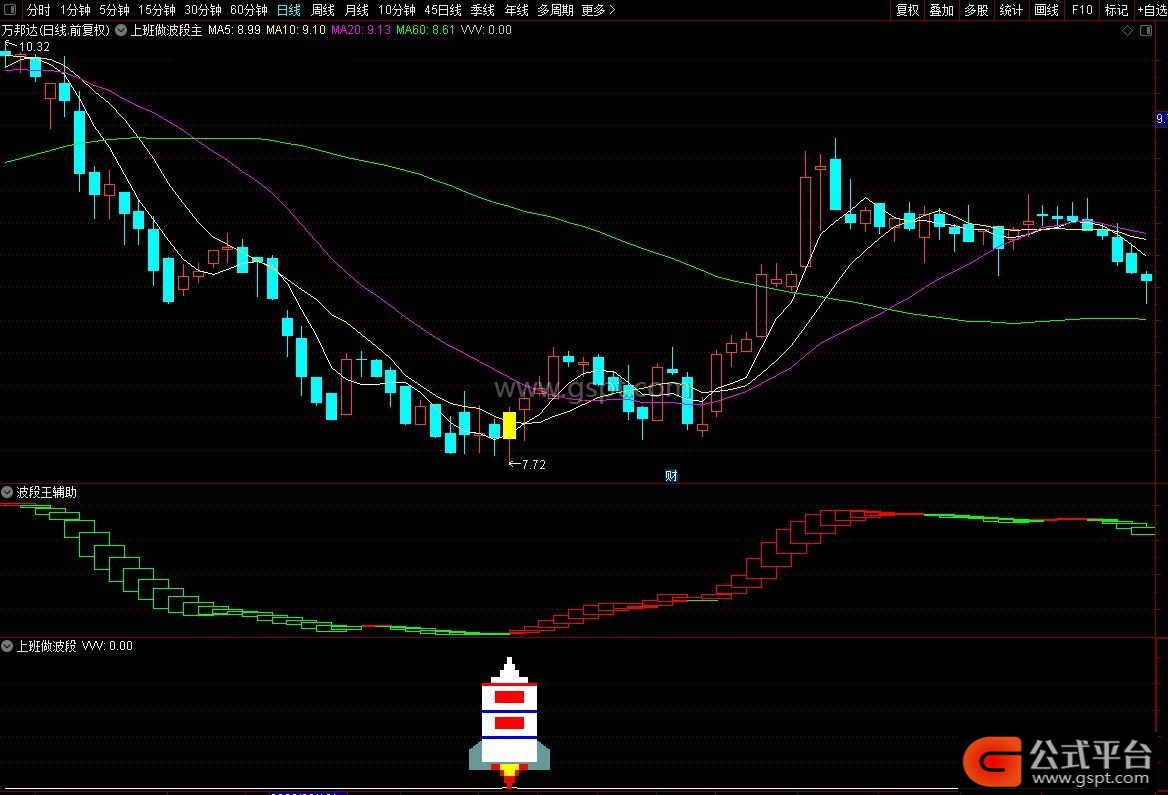The height and width of the screenshot is (795, 1168).
Task: Click the yellow highlighted candlestick
Action: (510, 426)
